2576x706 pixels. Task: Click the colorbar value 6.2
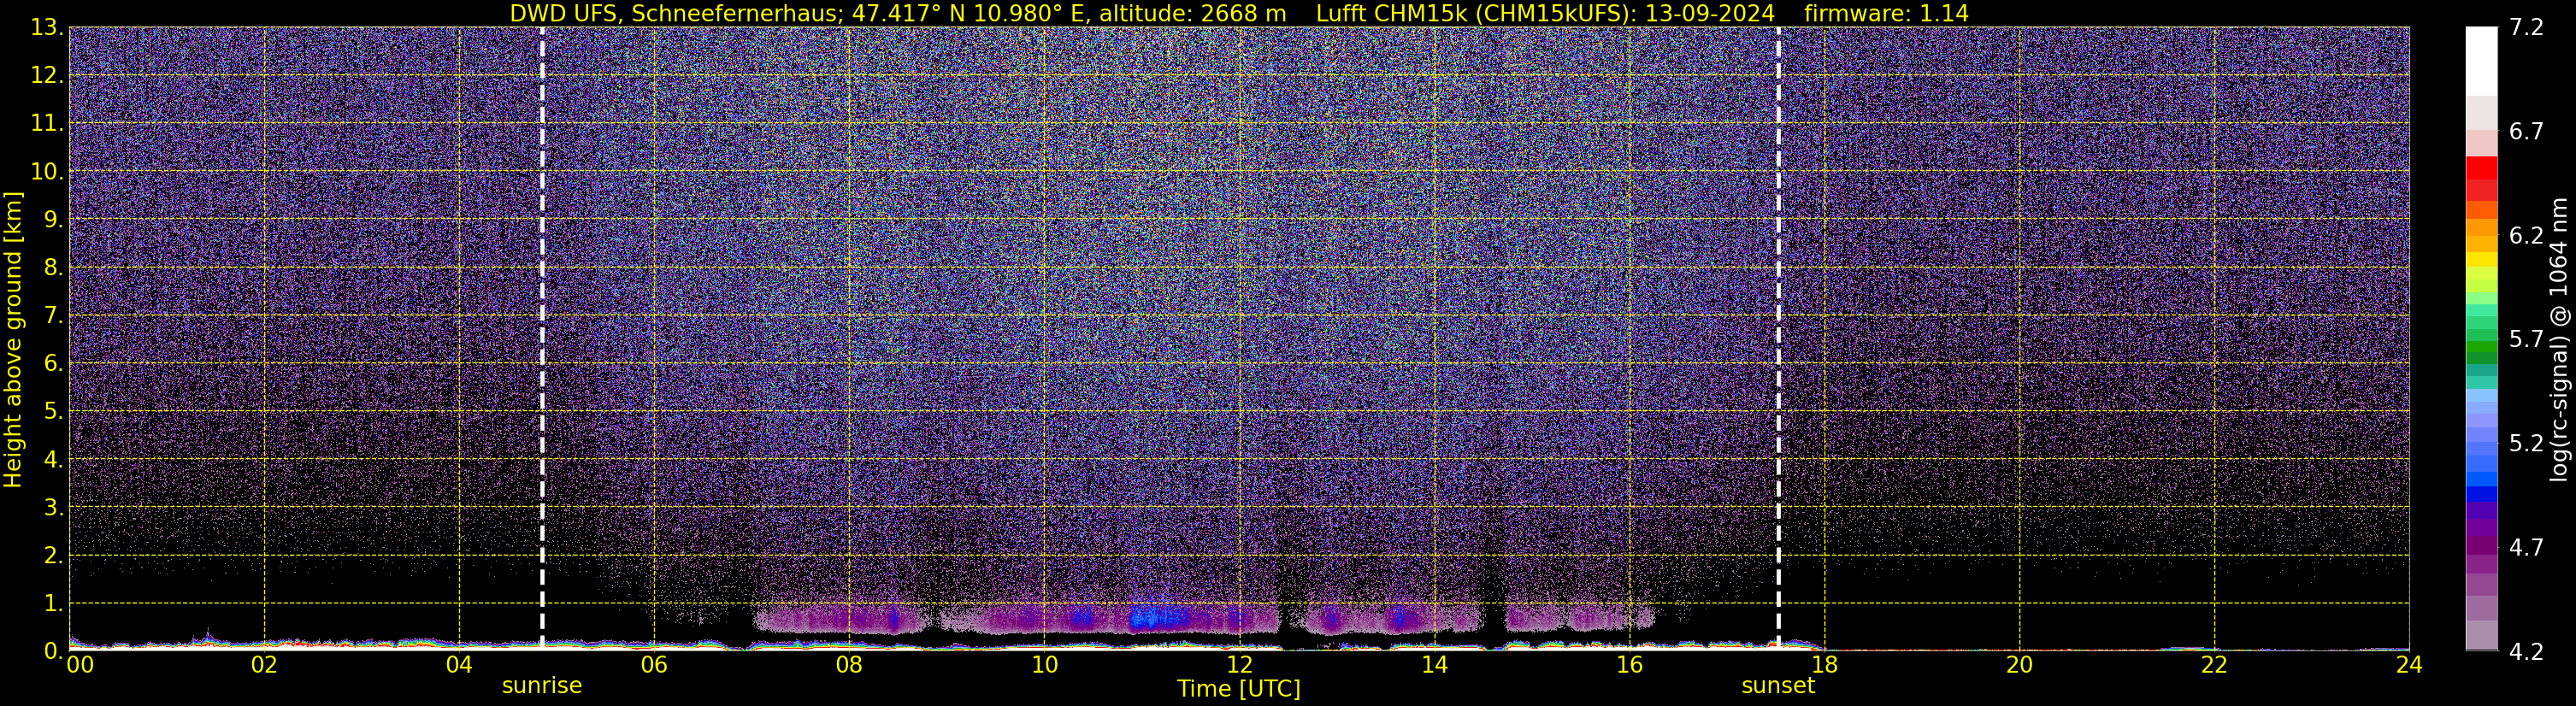[x=2526, y=235]
